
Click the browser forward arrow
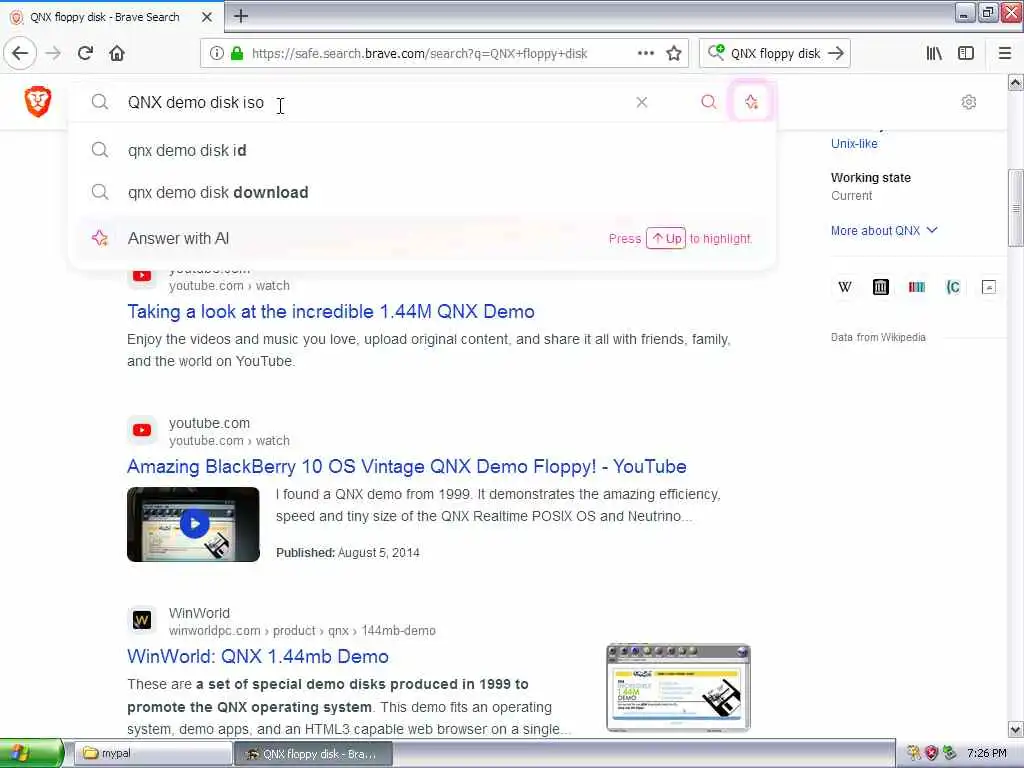54,53
